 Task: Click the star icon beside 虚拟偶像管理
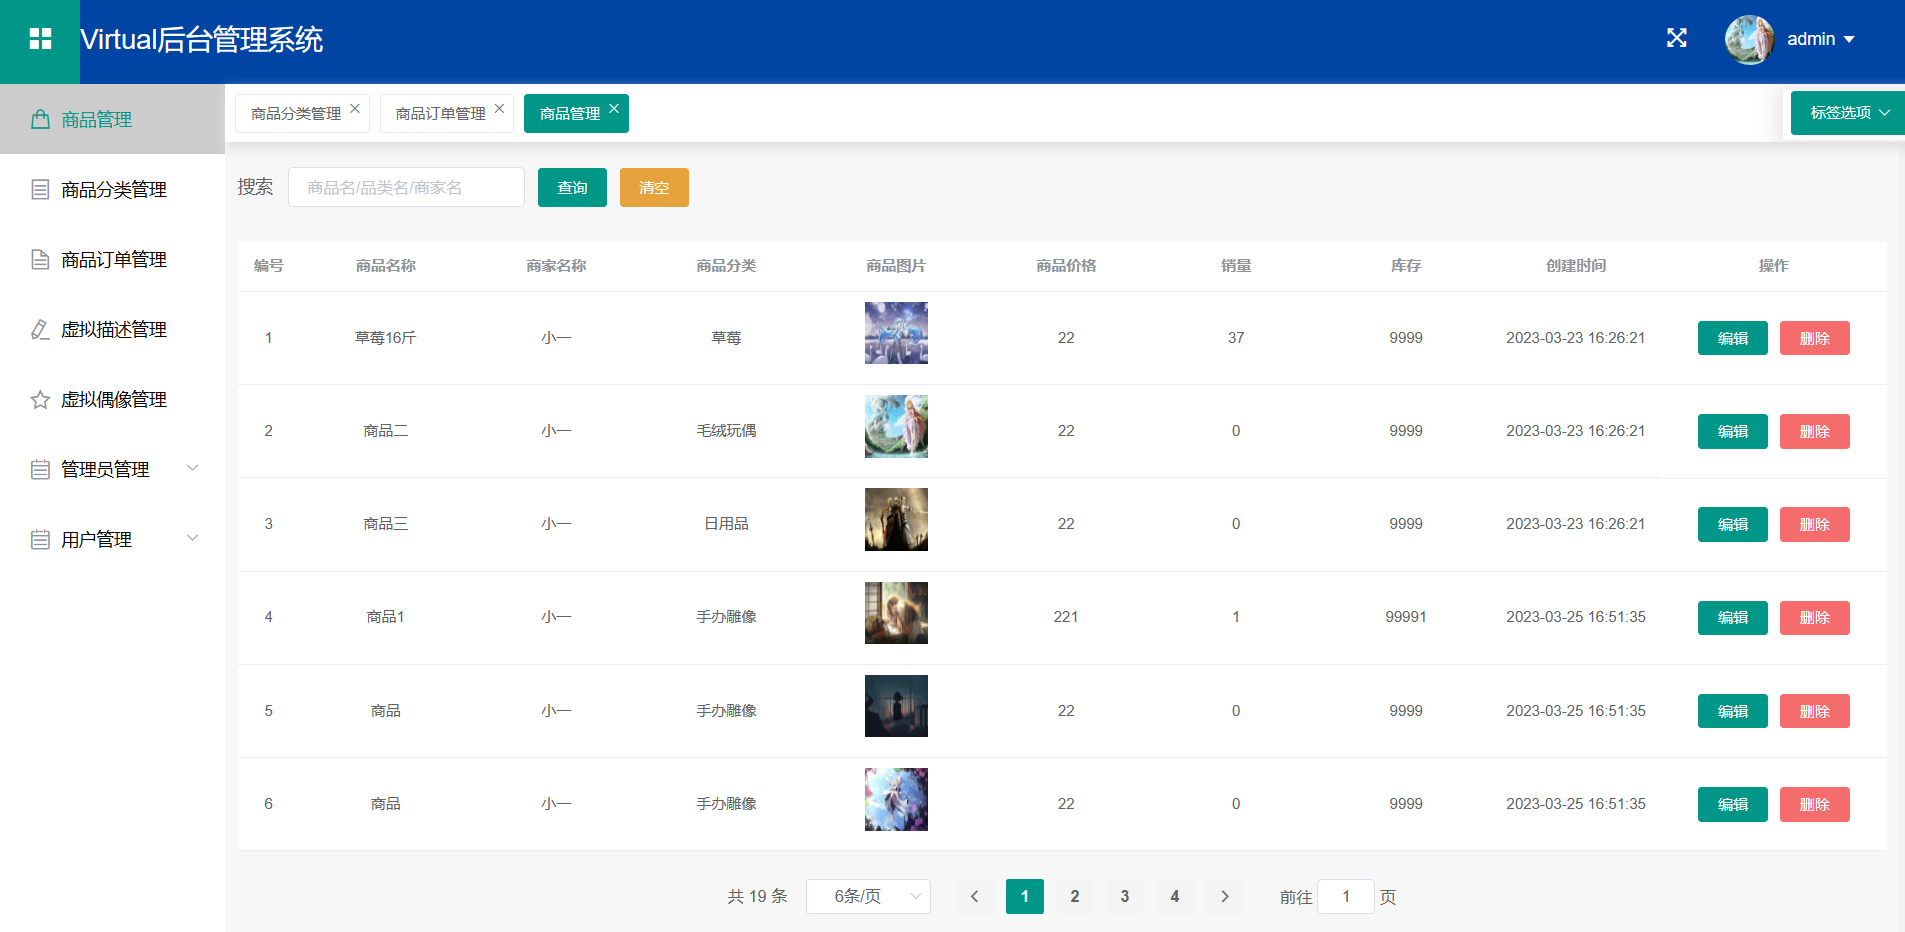(x=40, y=399)
